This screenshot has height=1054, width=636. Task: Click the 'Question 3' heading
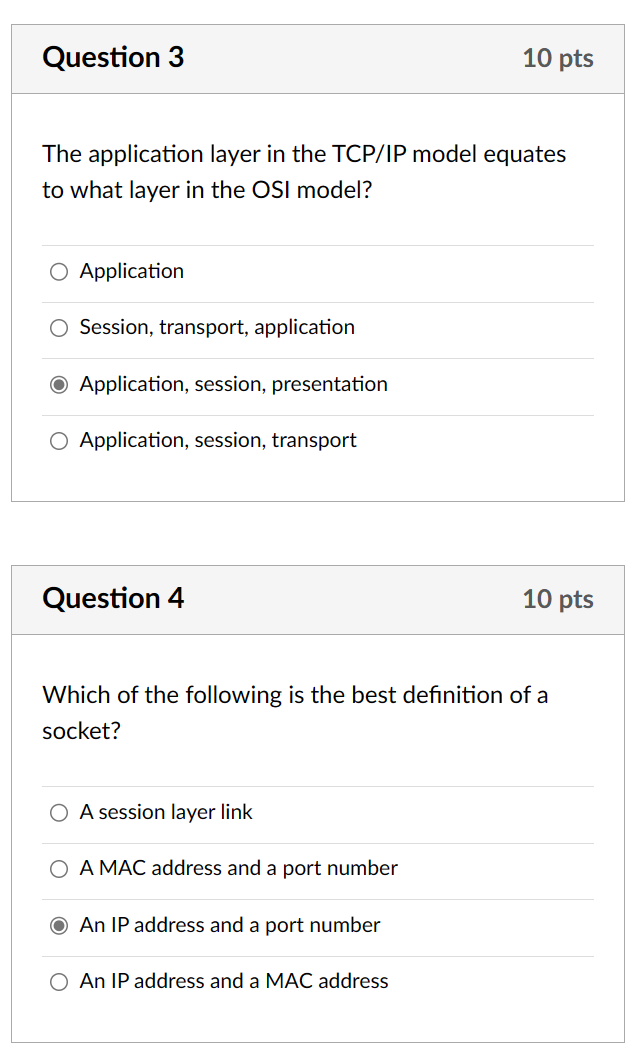(113, 58)
